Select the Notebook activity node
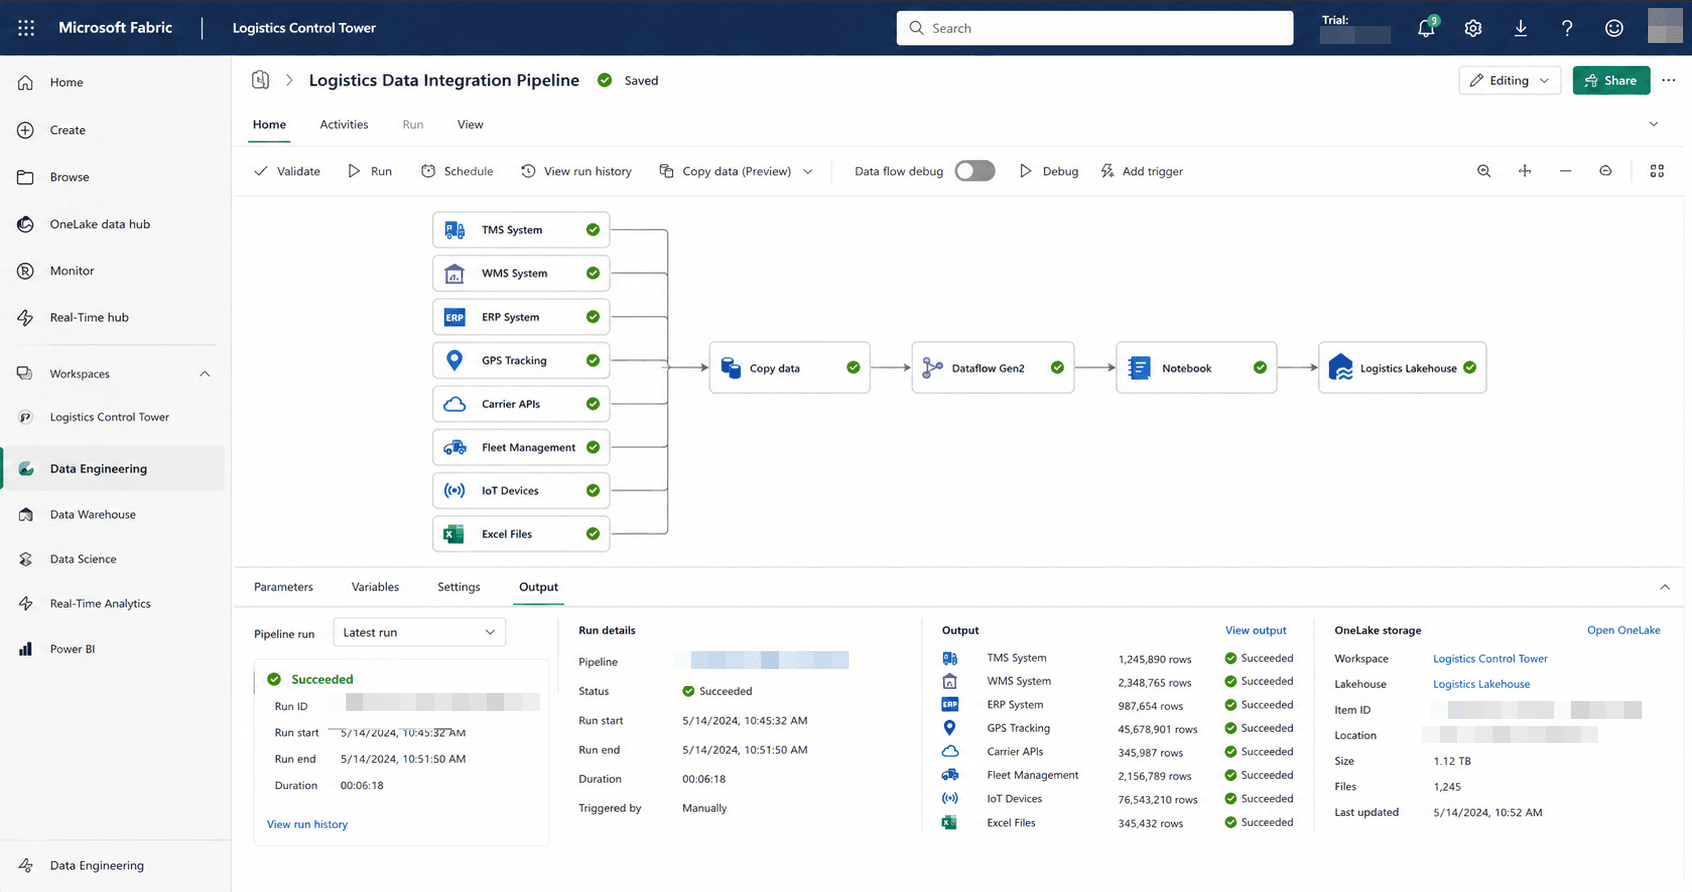This screenshot has height=892, width=1692. pos(1196,368)
